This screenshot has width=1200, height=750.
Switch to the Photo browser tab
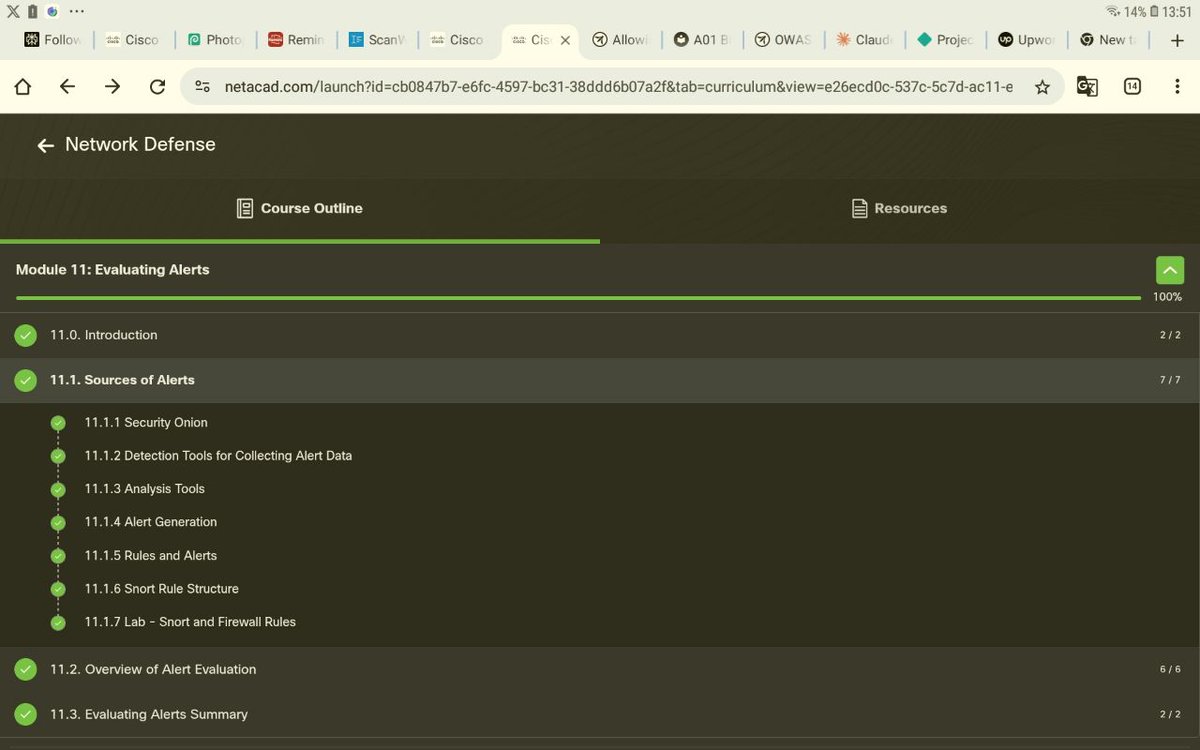click(215, 40)
